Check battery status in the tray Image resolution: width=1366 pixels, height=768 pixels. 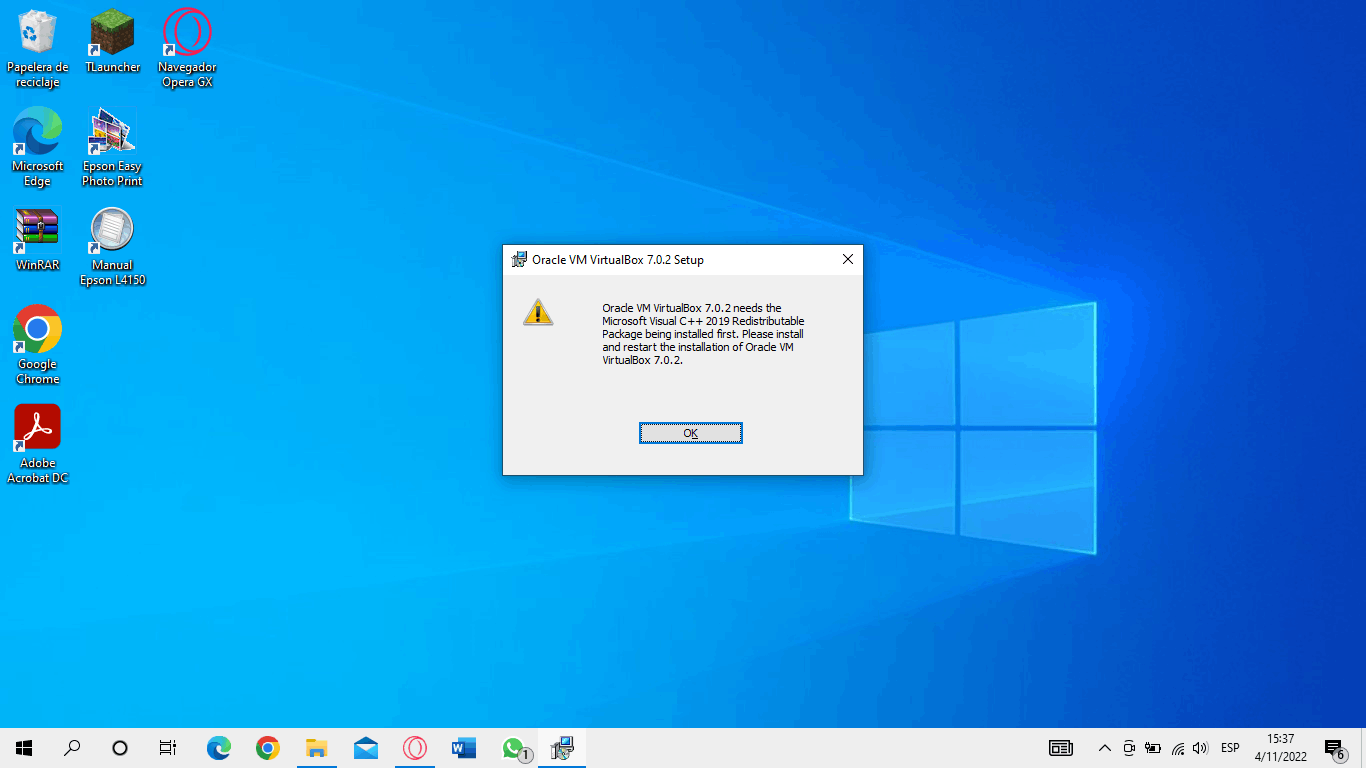point(1152,747)
